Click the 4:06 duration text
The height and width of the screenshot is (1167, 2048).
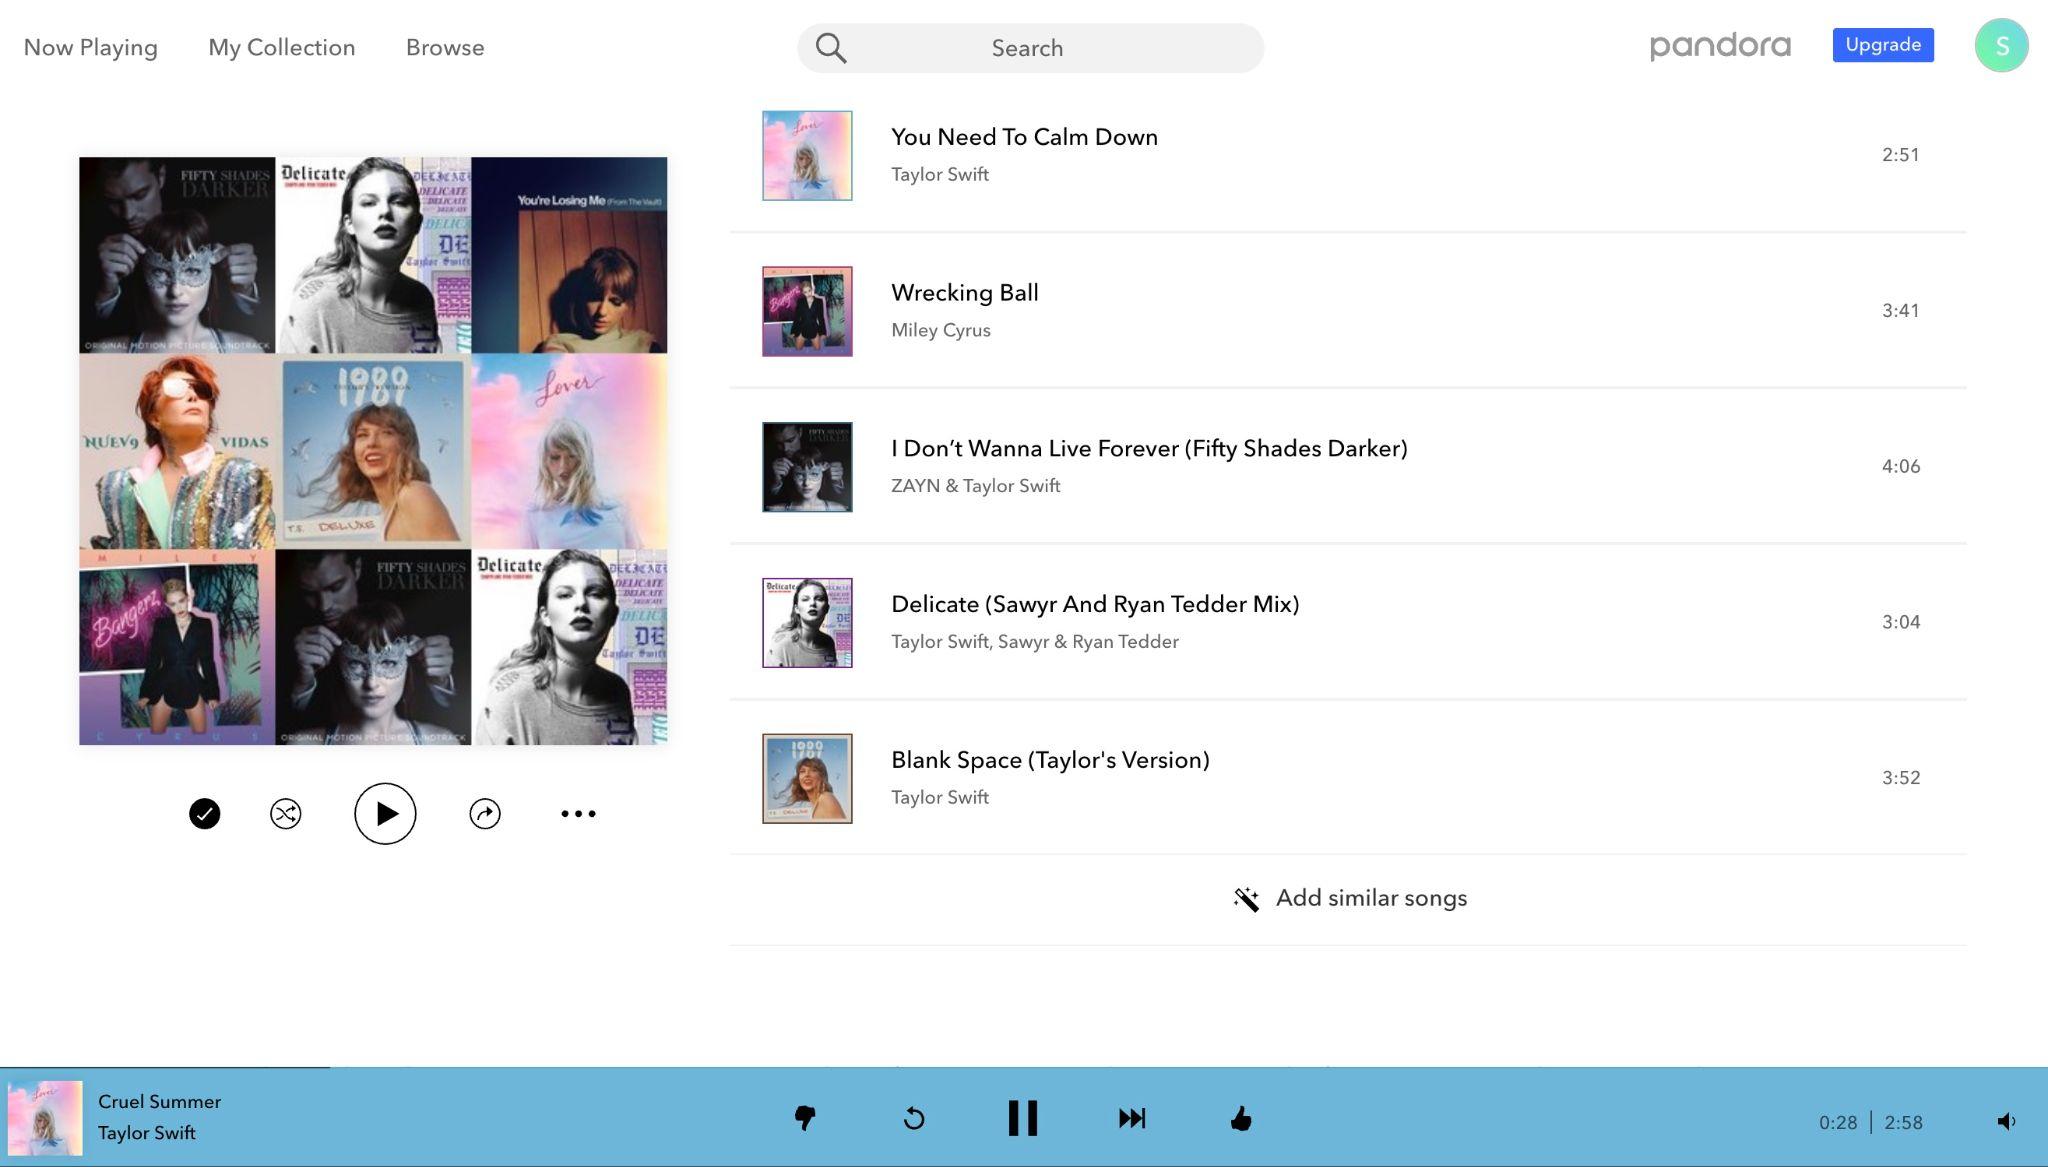[1900, 467]
